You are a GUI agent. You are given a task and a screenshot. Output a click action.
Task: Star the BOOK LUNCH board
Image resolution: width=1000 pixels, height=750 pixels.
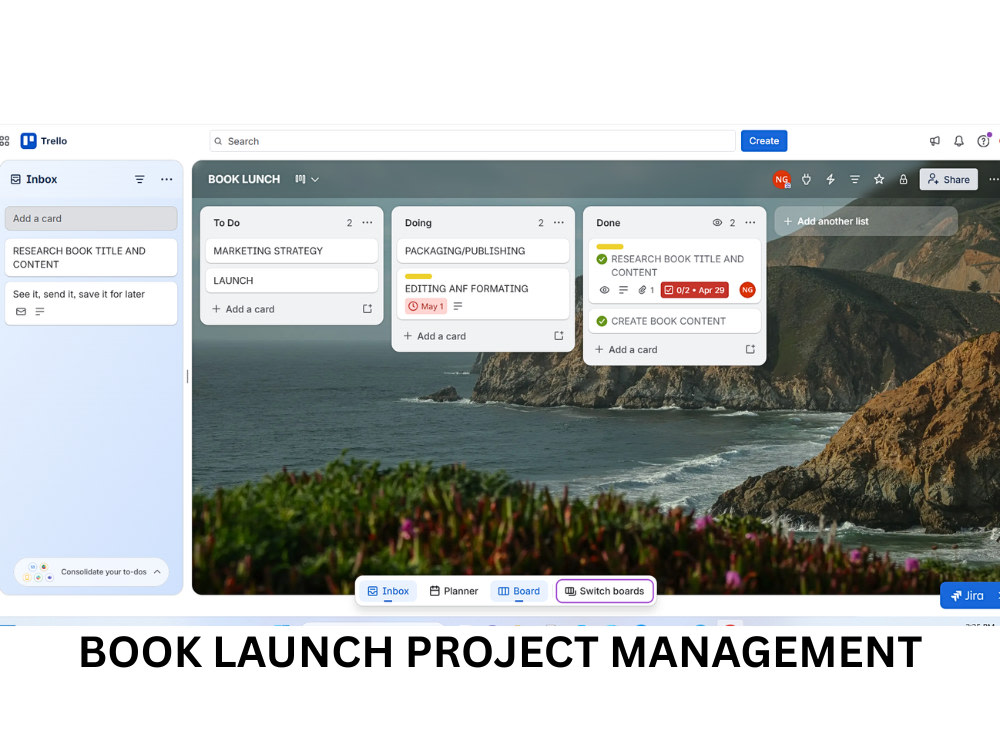click(879, 179)
